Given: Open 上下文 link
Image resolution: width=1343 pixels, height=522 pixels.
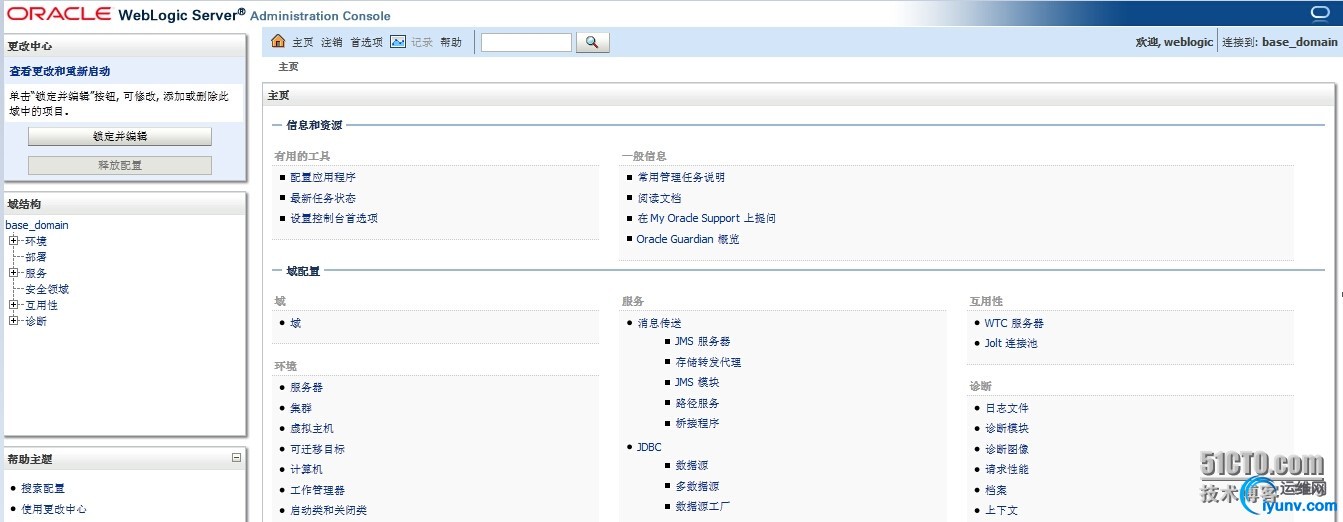Looking at the screenshot, I should [x=1001, y=510].
